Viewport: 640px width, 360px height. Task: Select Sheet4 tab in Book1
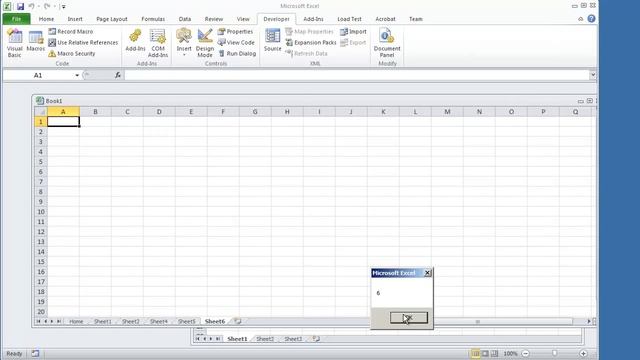pyautogui.click(x=158, y=321)
